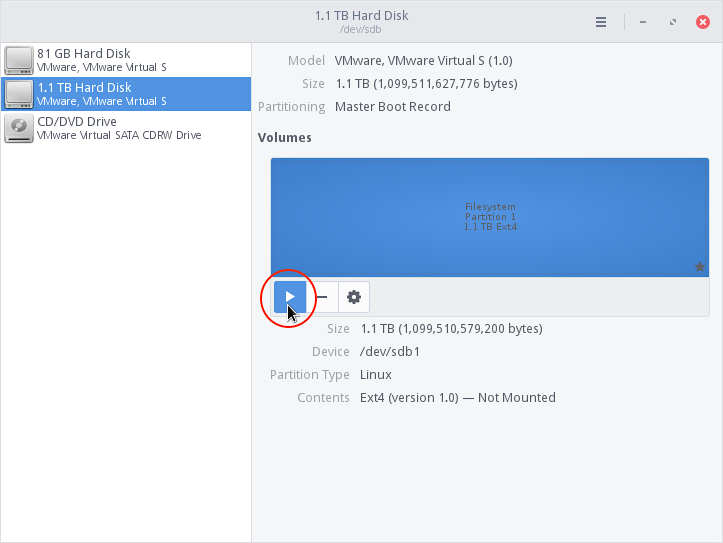Minimize the Disks window
The width and height of the screenshot is (723, 543).
pyautogui.click(x=642, y=21)
